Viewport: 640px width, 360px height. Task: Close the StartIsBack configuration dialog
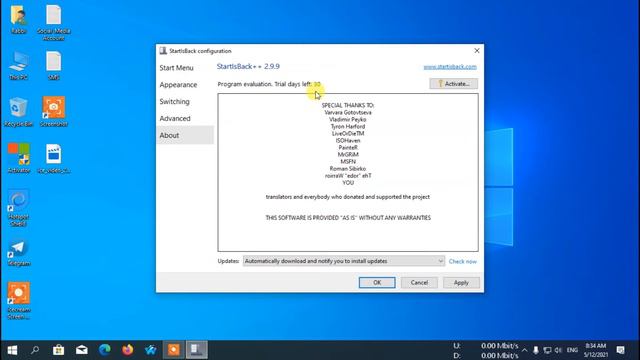coord(477,51)
